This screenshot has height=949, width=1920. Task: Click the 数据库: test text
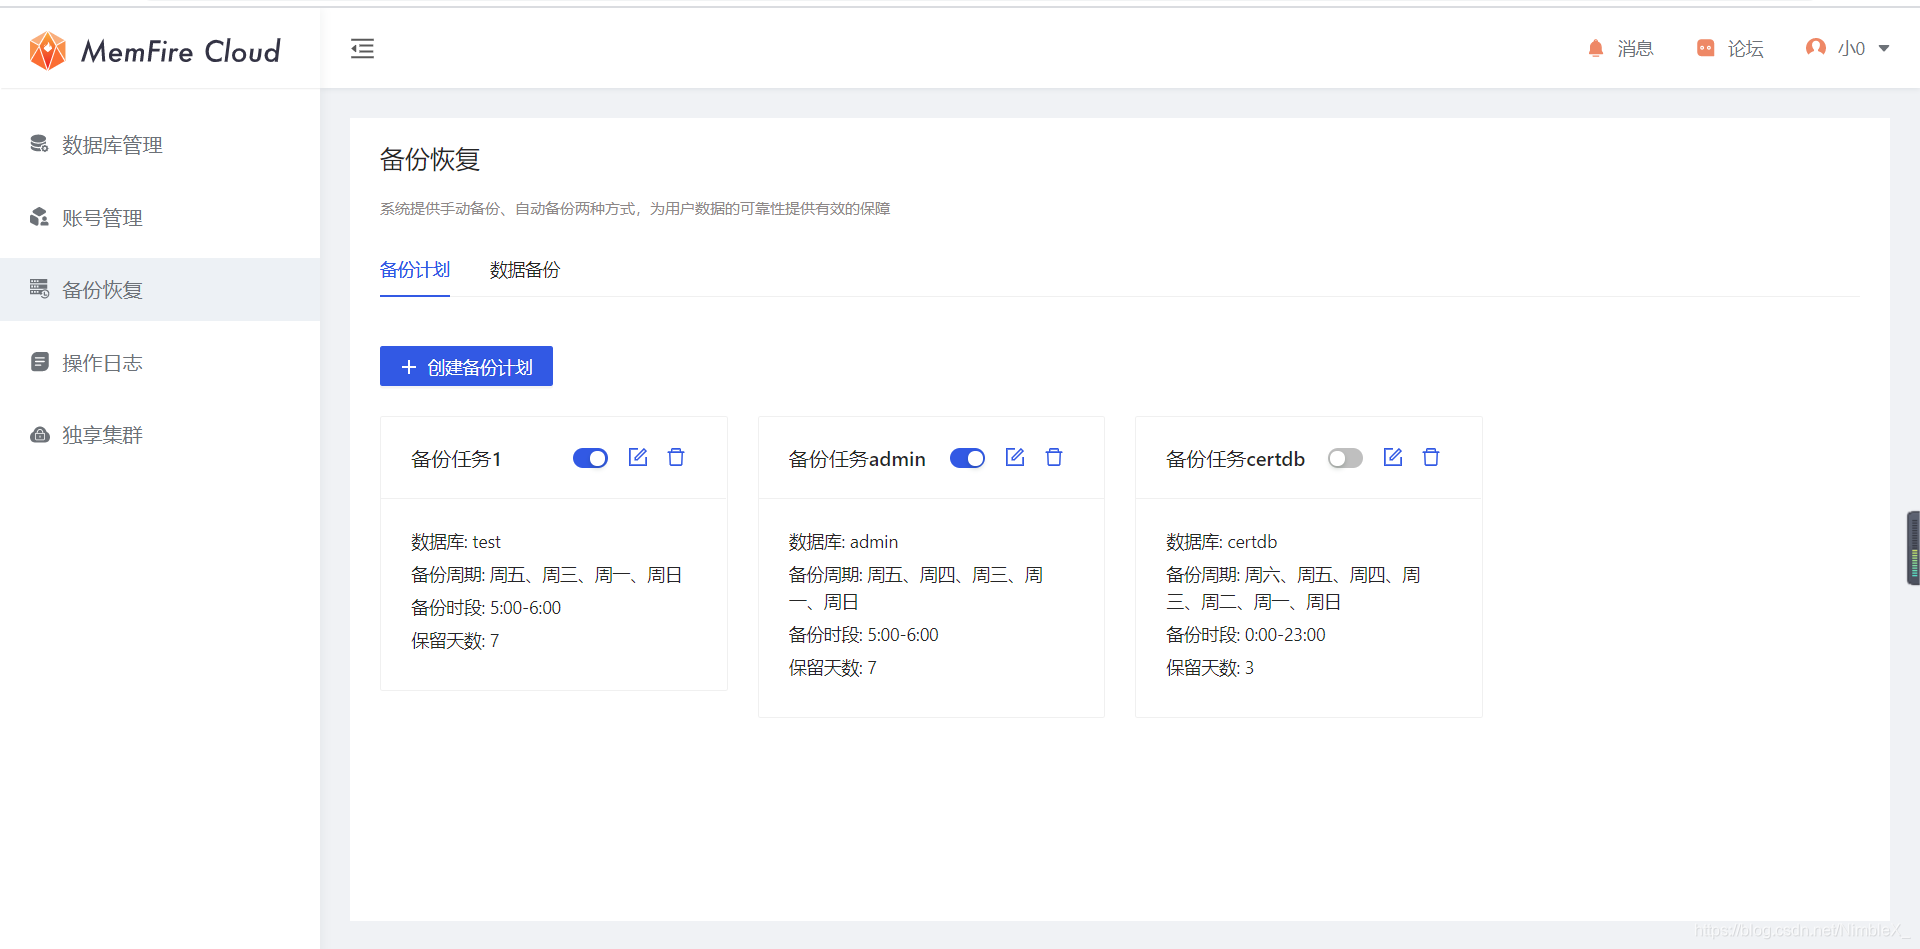456,542
